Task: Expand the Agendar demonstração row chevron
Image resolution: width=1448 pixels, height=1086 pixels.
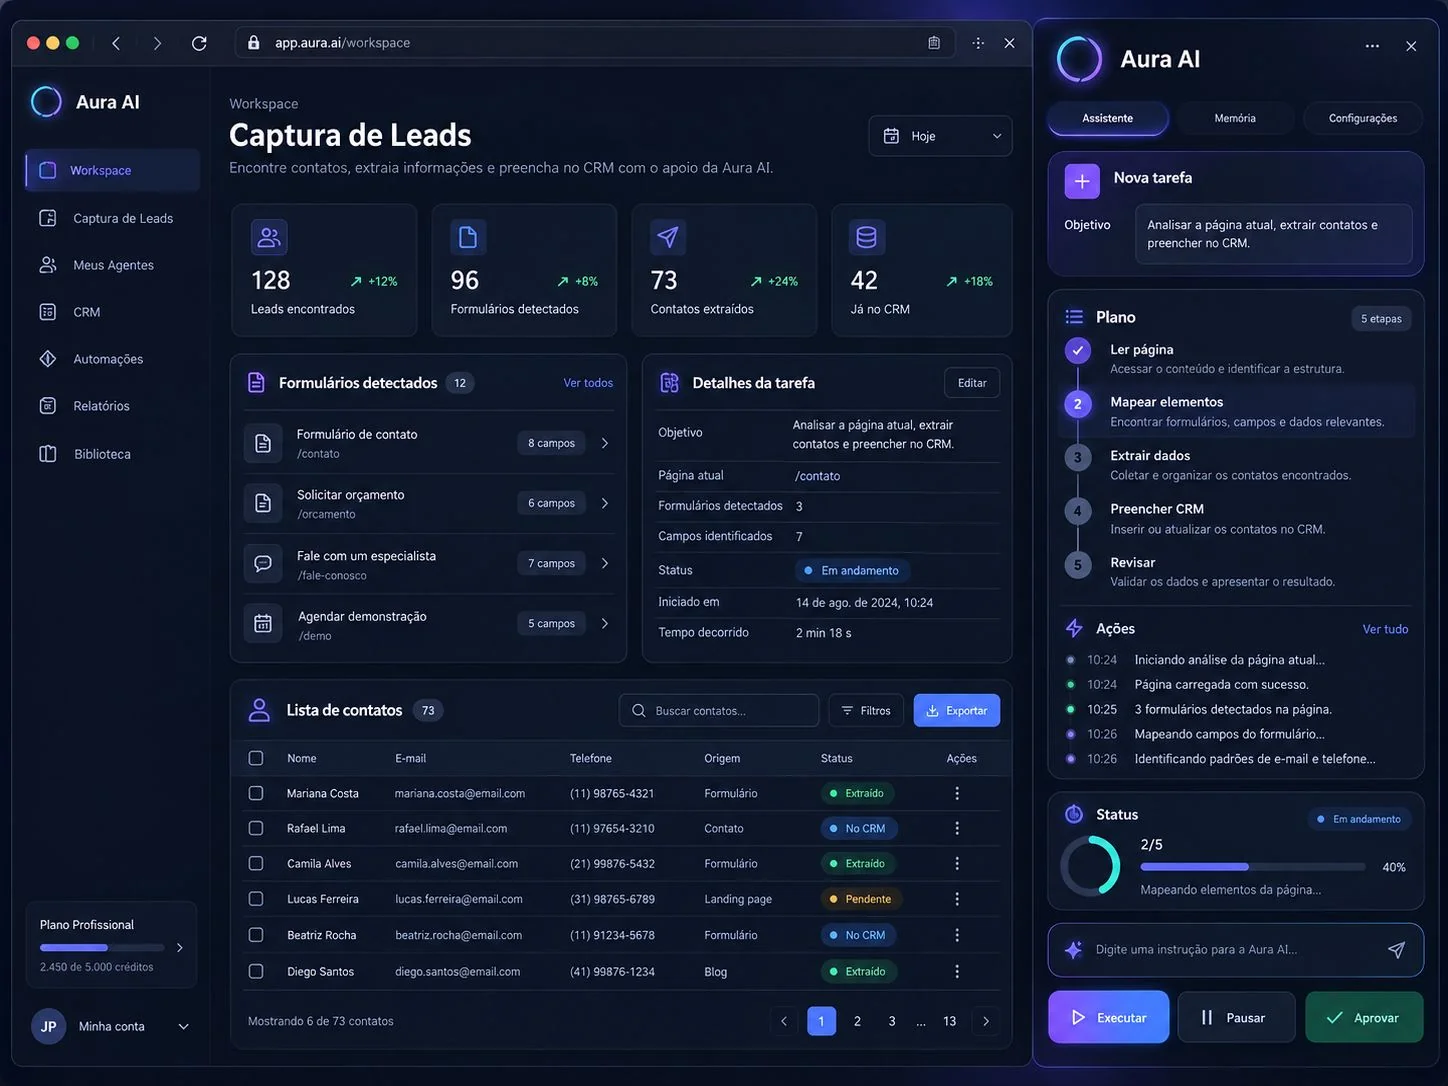Action: coord(605,623)
